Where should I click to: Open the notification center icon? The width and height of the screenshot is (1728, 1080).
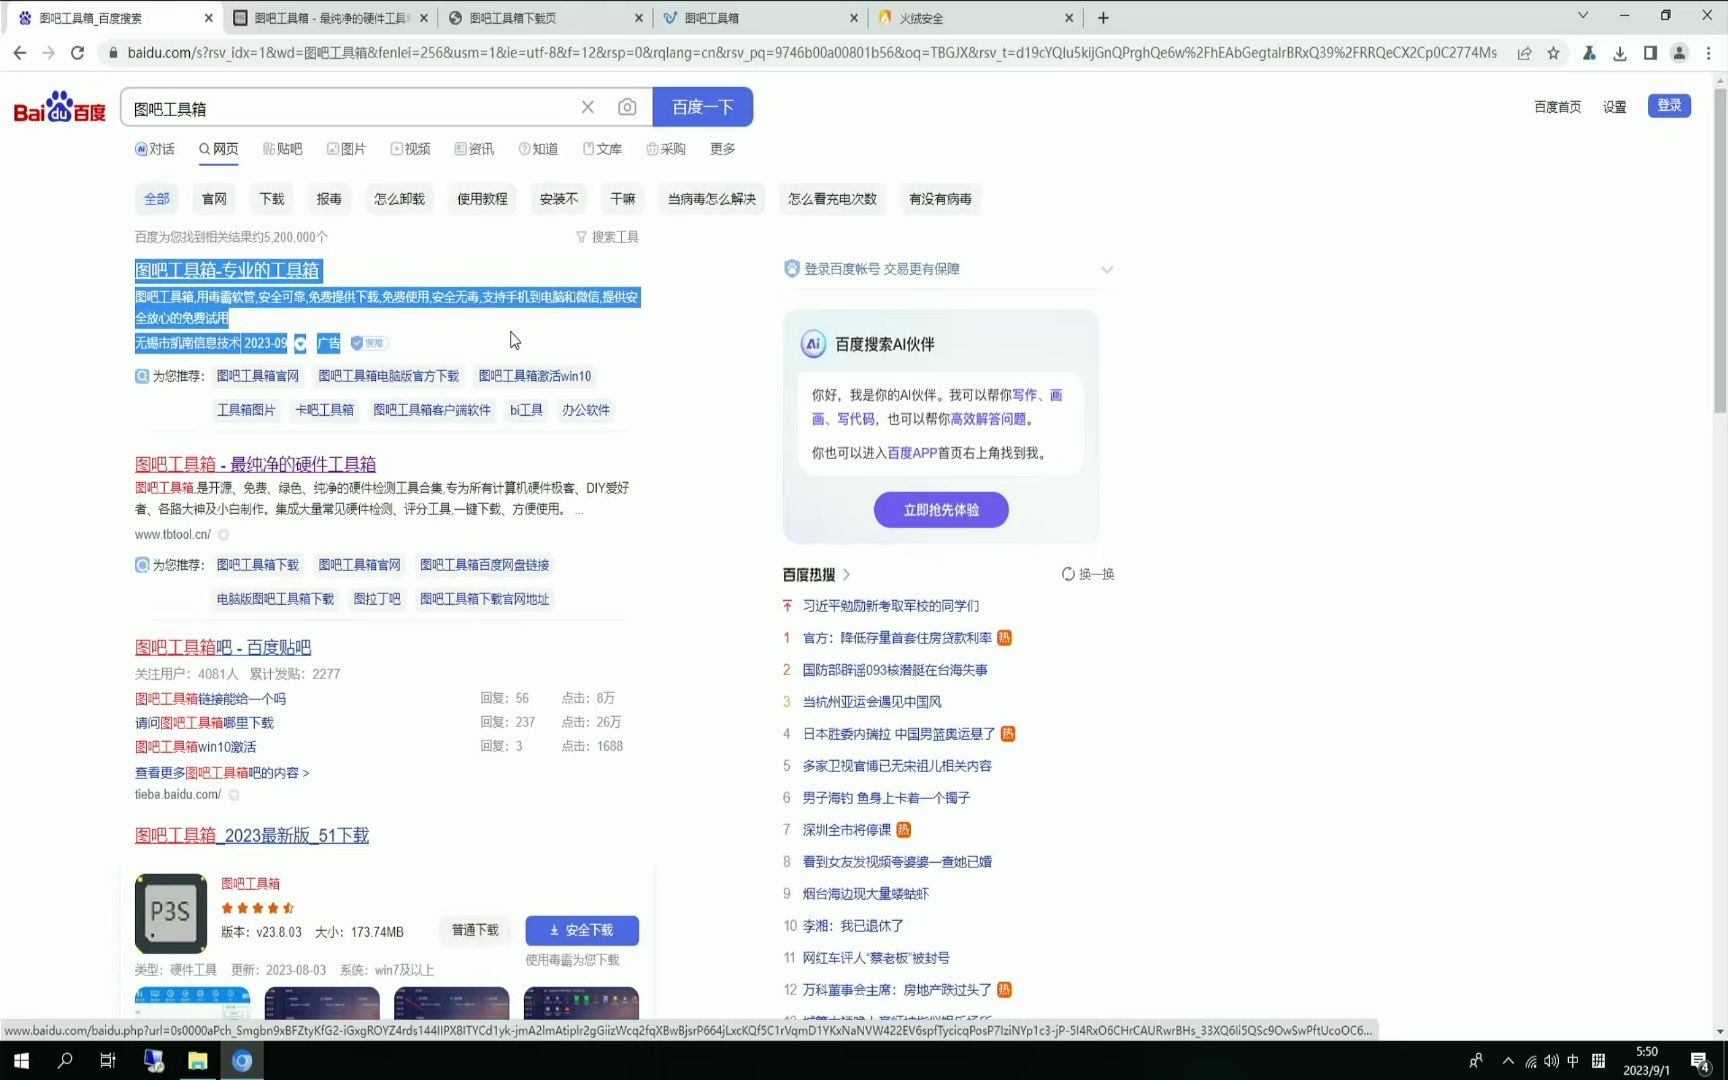coord(1699,1062)
